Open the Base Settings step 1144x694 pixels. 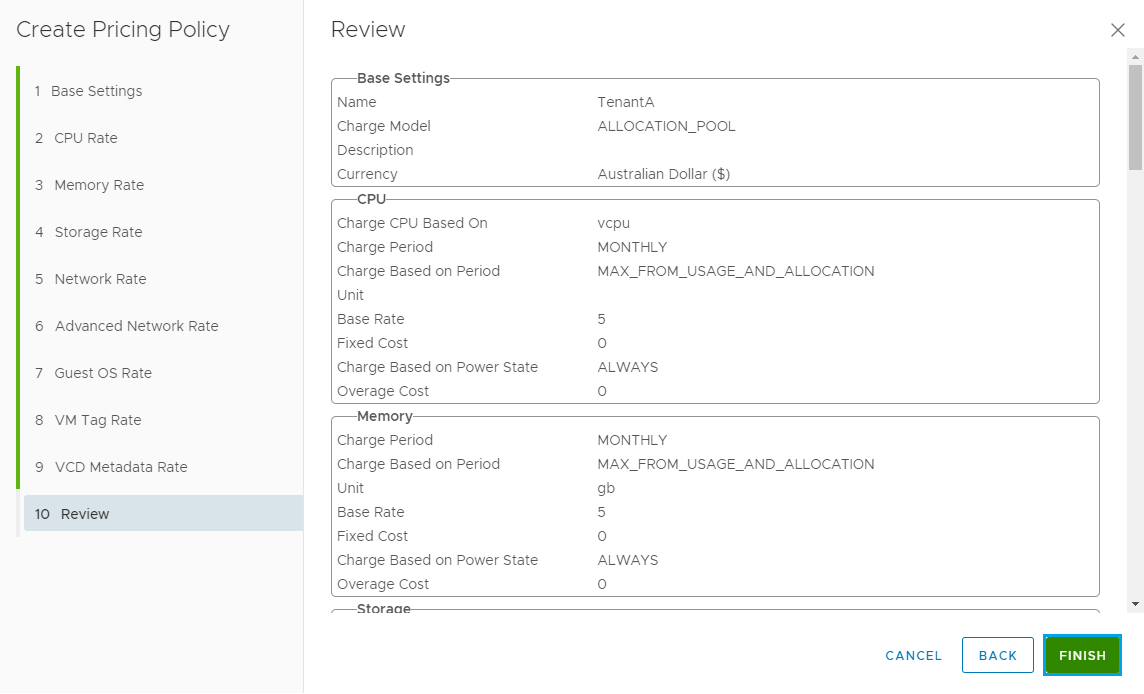pos(96,91)
